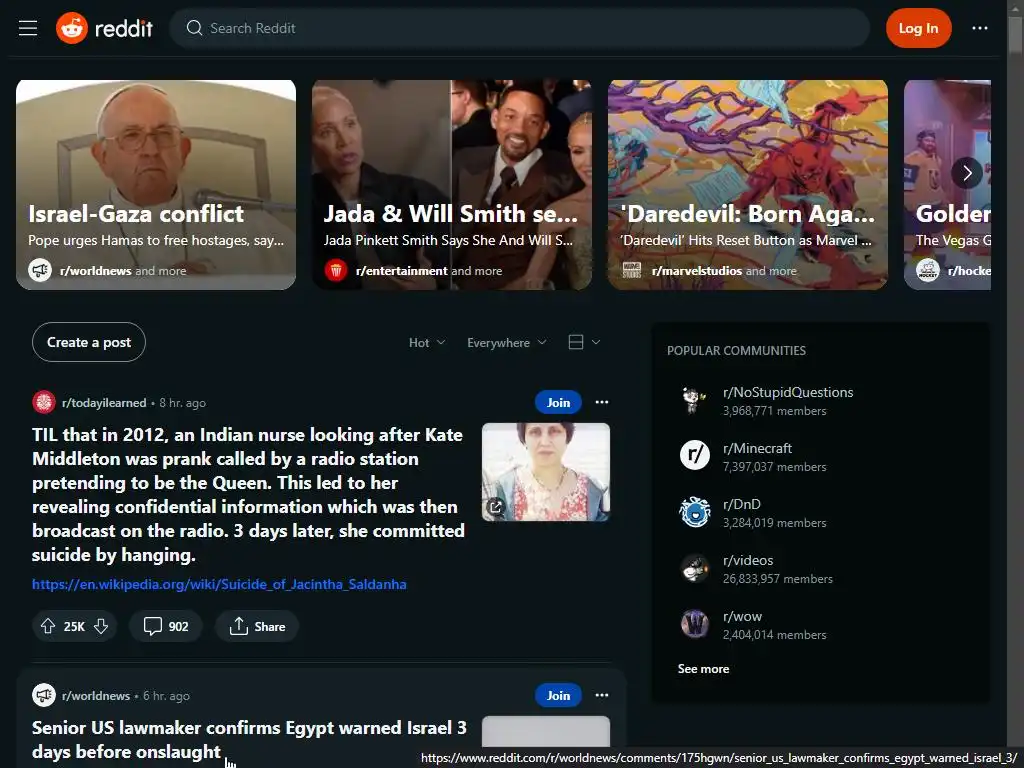Downvote the TIL Indian nurse post
Viewport: 1024px width, 768px height.
(x=101, y=626)
